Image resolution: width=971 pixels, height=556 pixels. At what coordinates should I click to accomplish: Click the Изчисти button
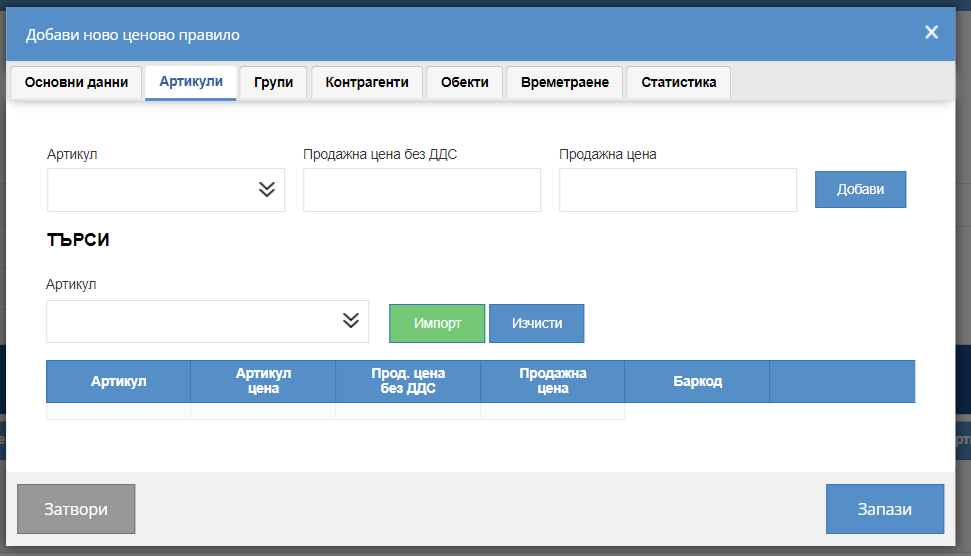(x=537, y=323)
